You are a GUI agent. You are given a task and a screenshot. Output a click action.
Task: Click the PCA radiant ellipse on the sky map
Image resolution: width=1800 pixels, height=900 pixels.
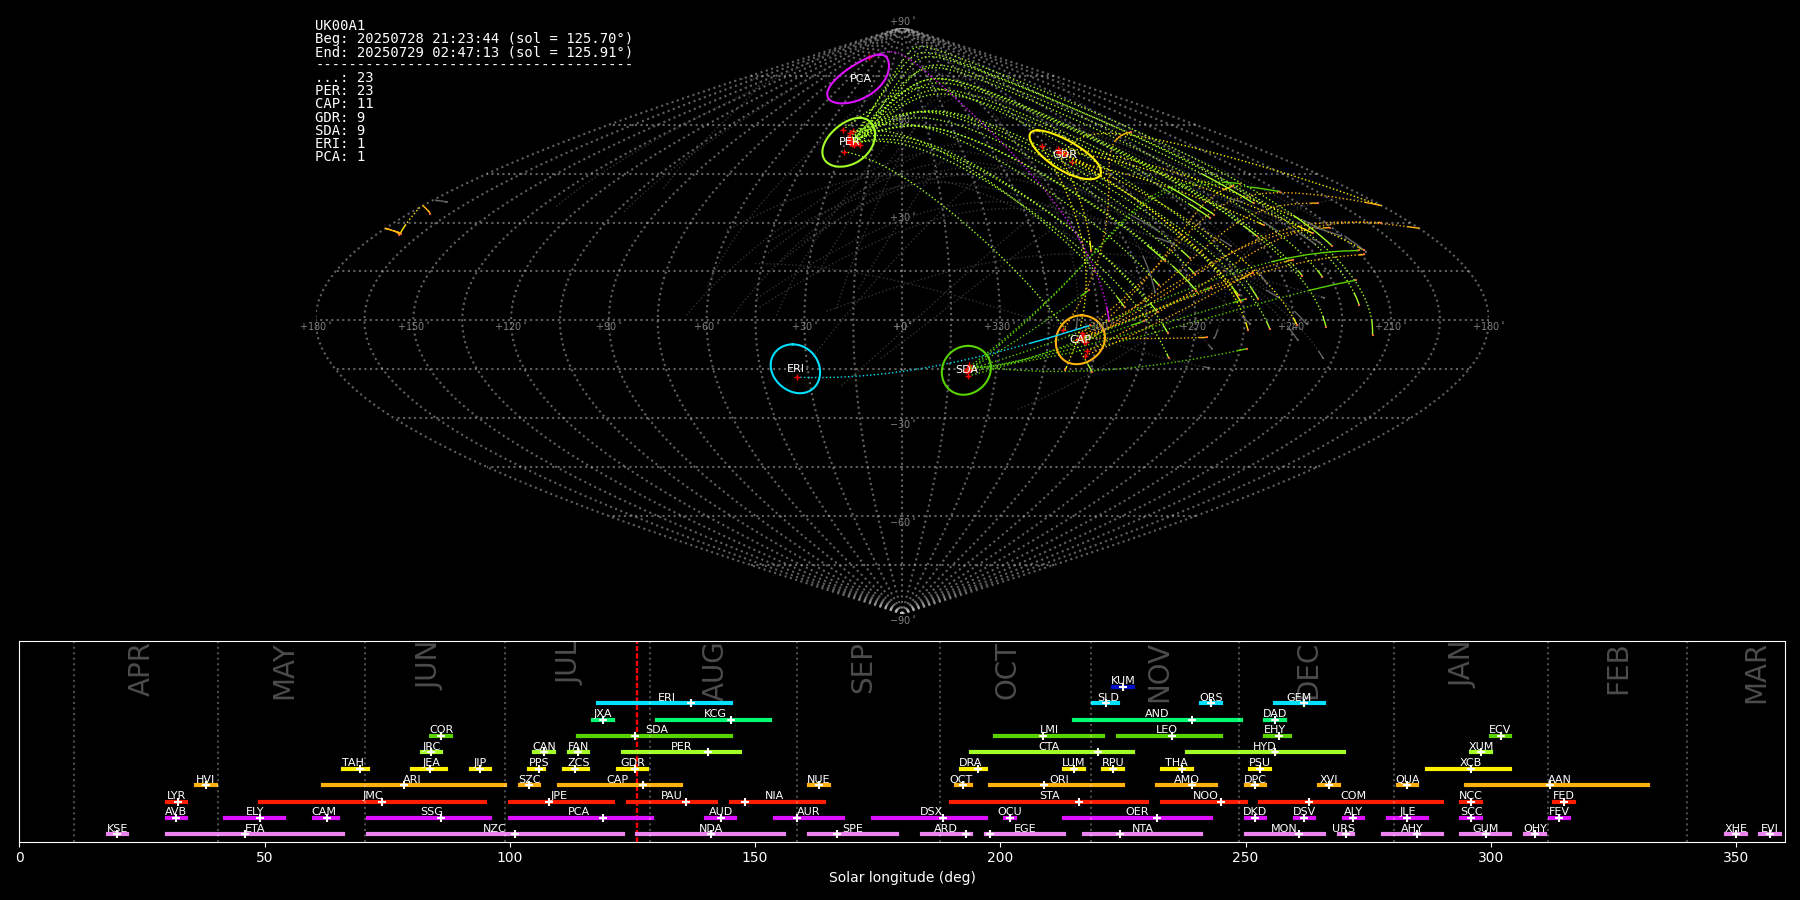click(858, 79)
